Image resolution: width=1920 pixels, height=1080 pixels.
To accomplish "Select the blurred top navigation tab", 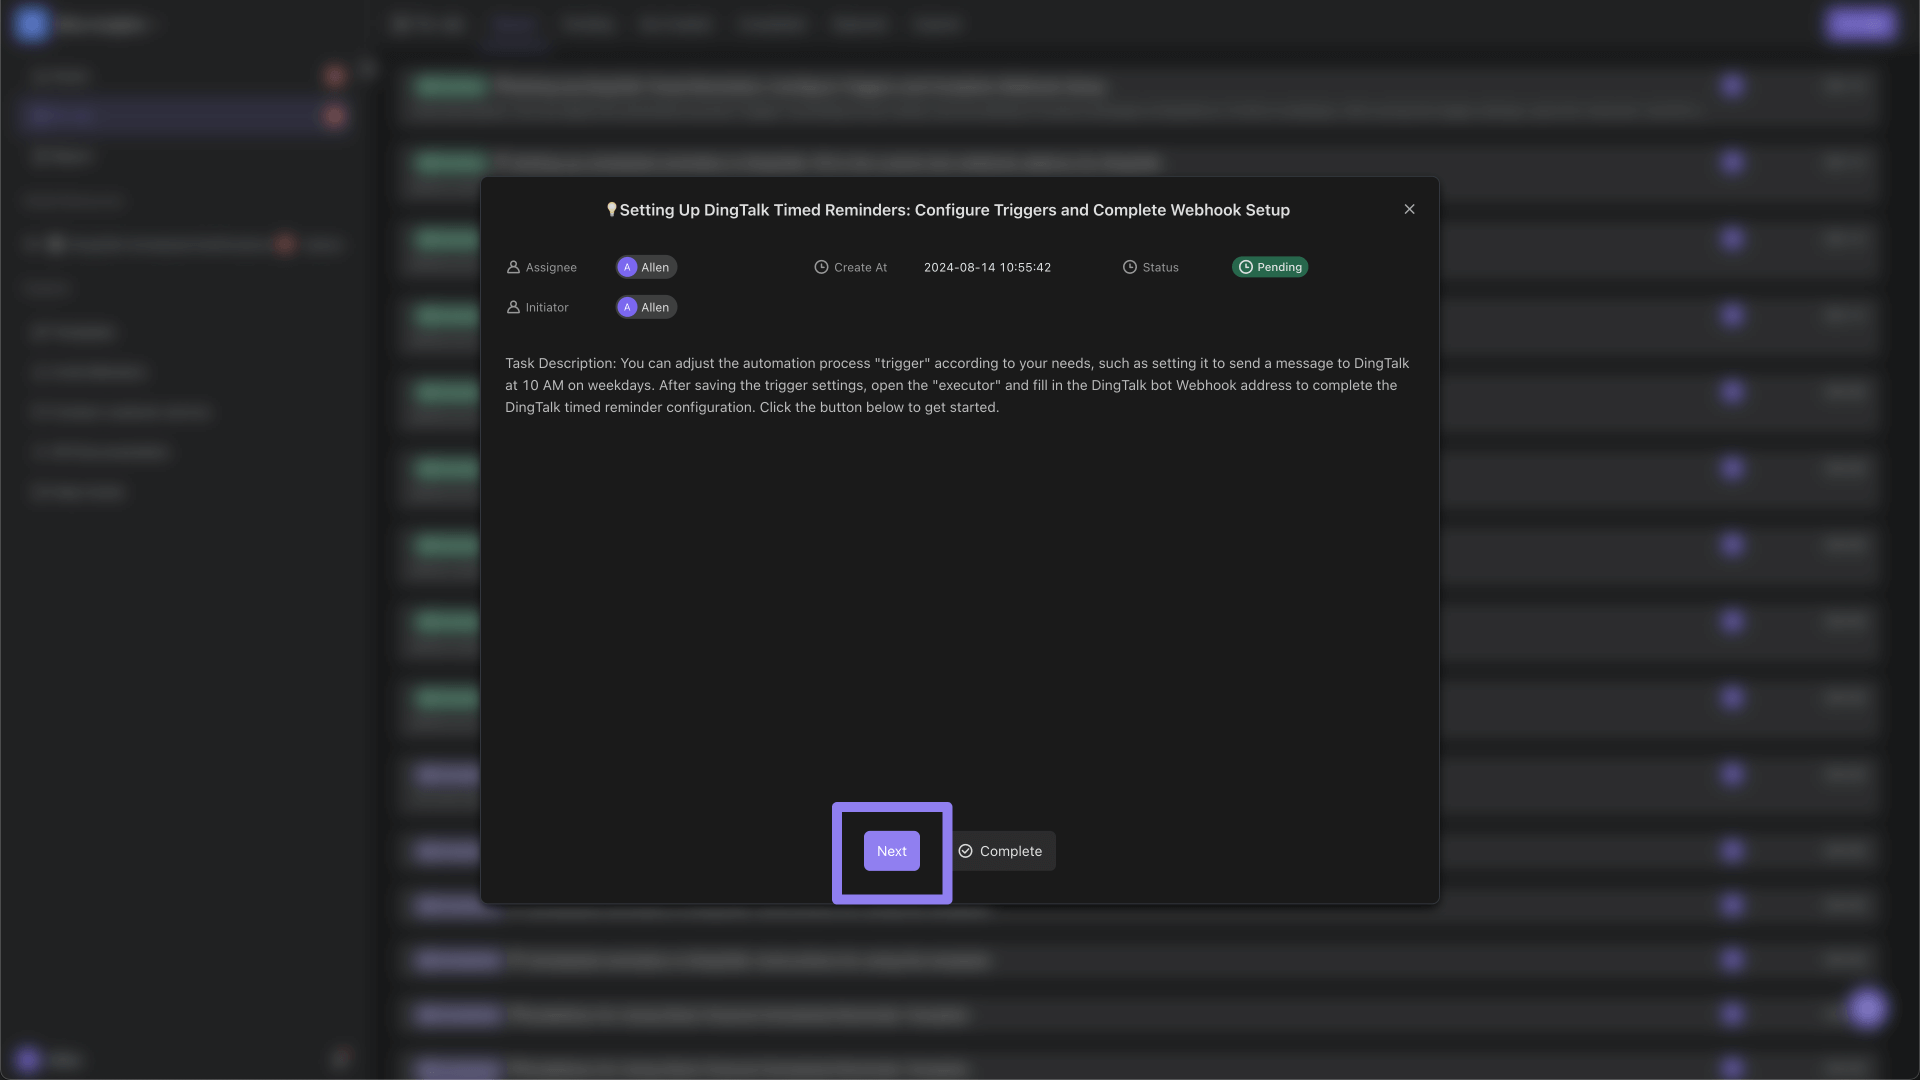I will coord(514,24).
